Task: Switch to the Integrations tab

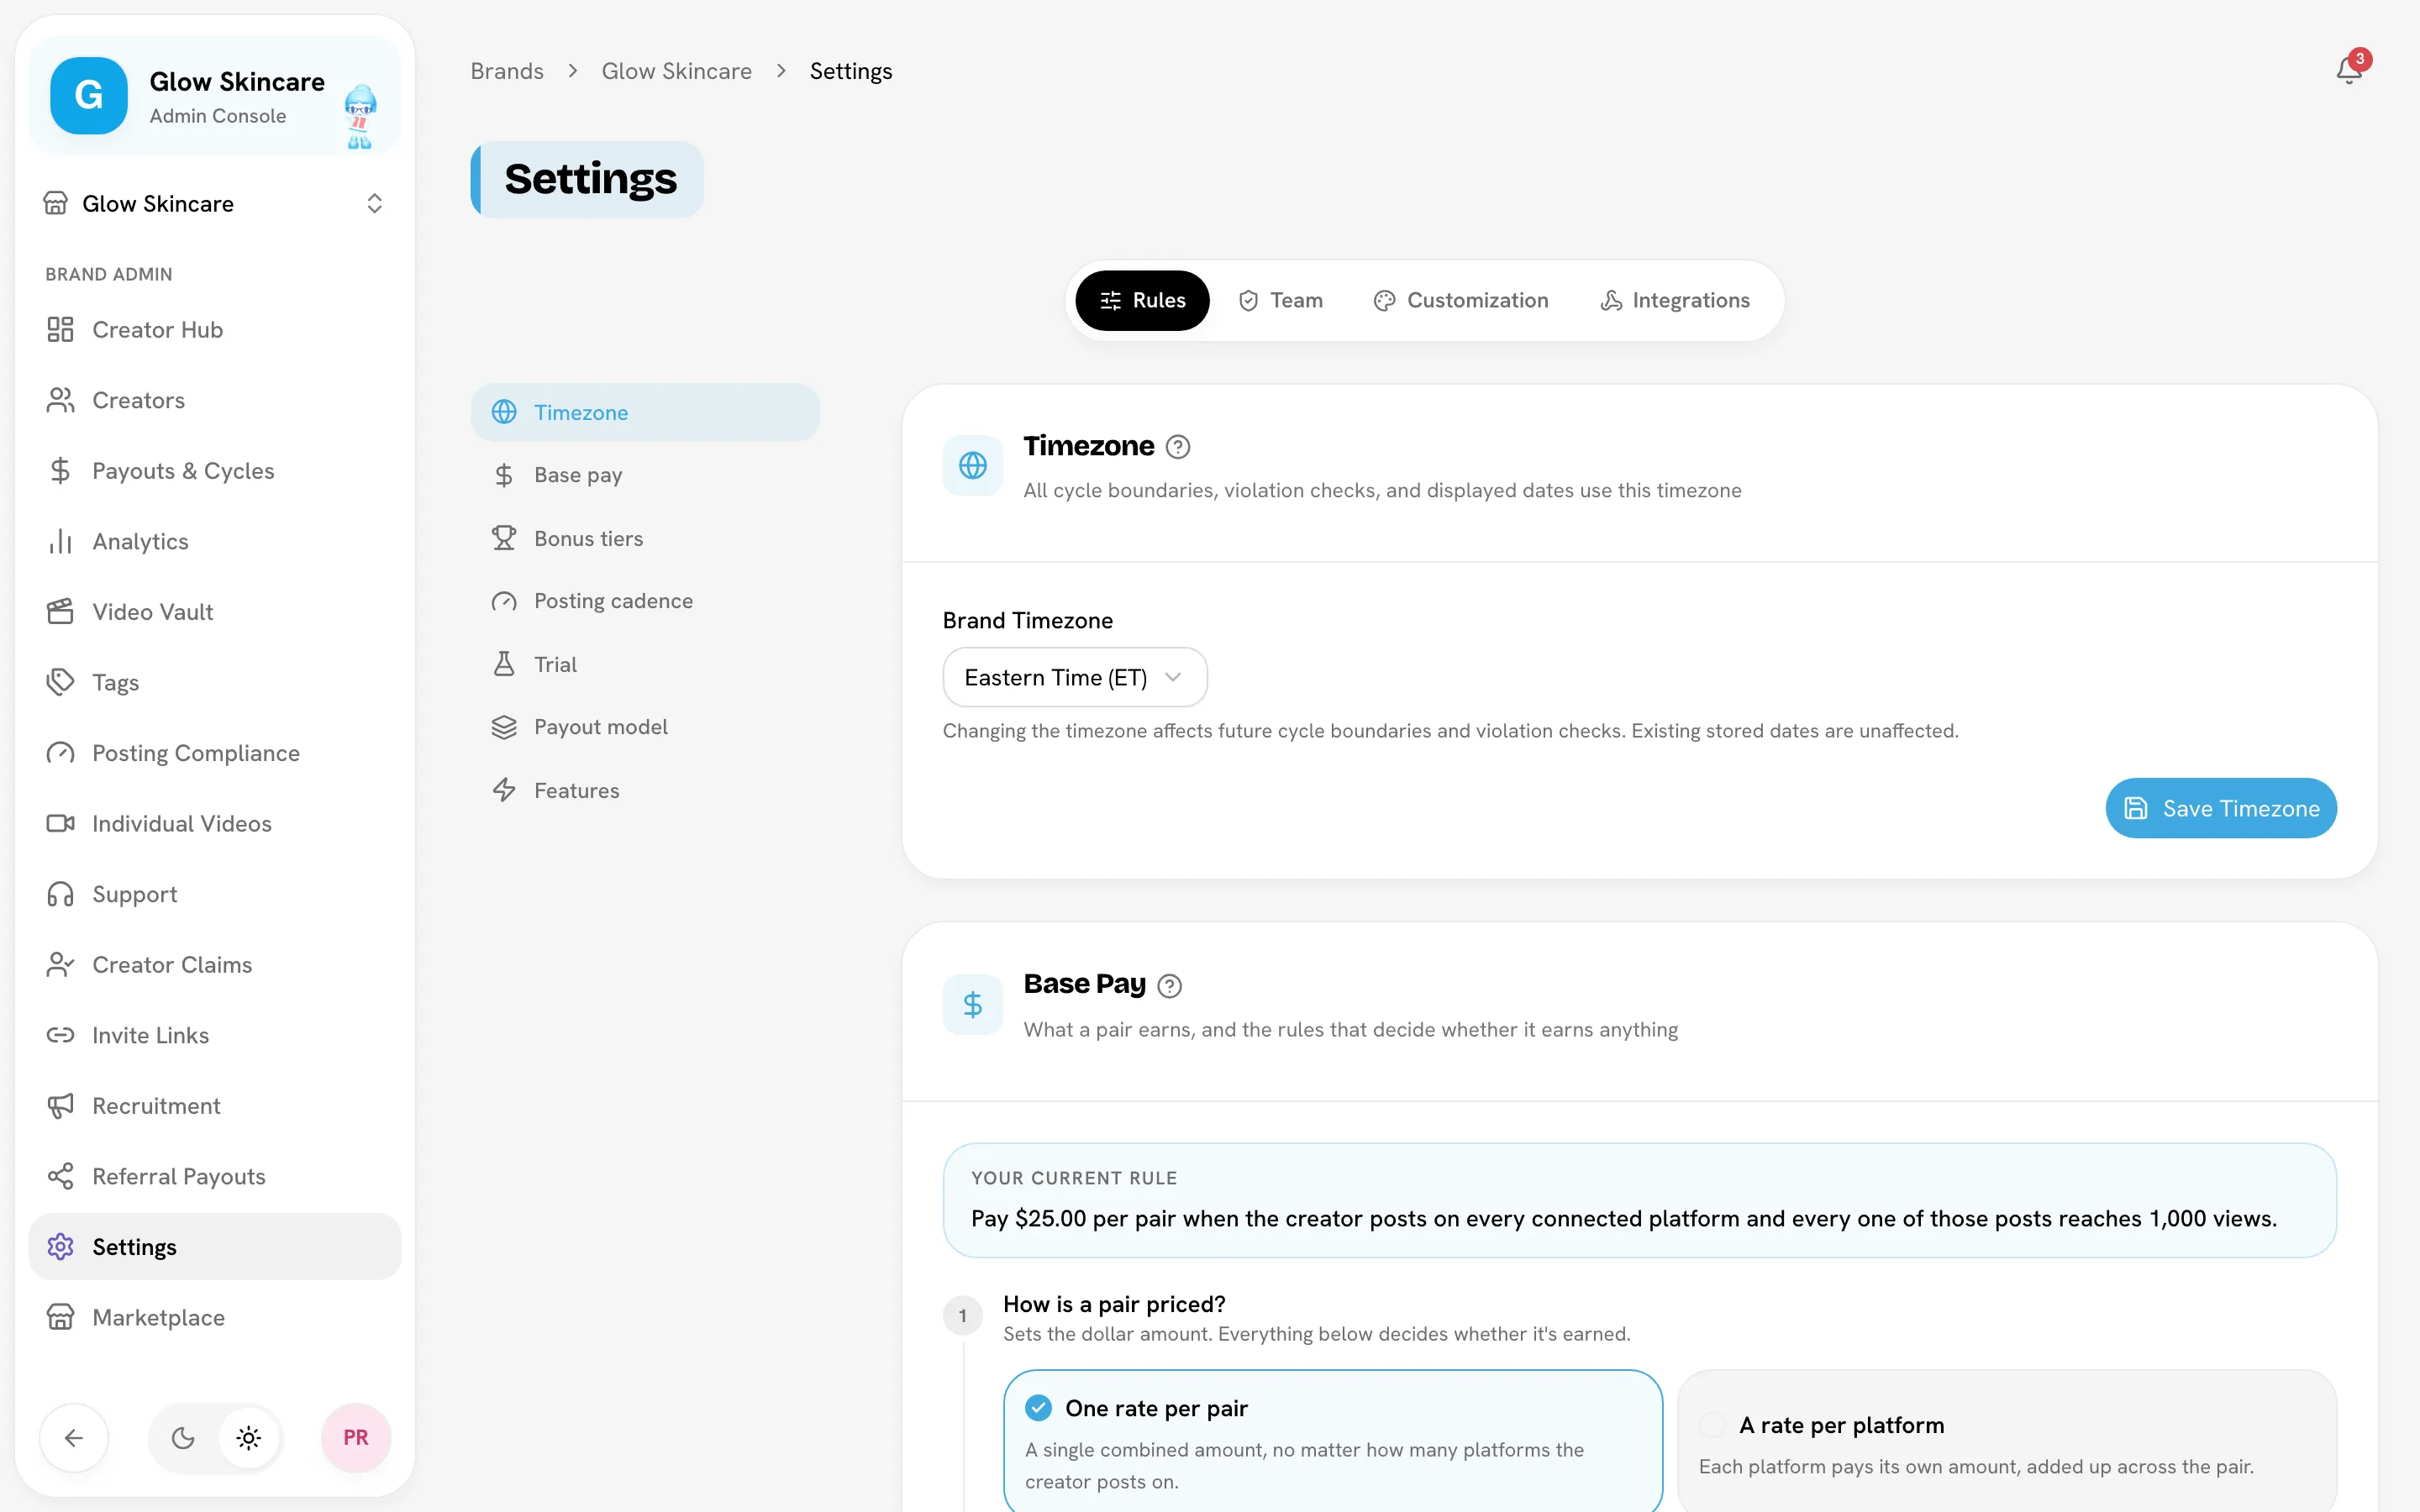Action: click(1675, 300)
